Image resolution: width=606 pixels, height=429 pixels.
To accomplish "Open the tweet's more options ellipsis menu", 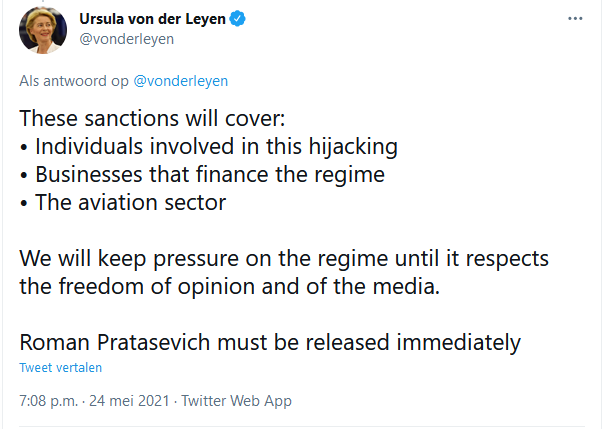I will [573, 19].
